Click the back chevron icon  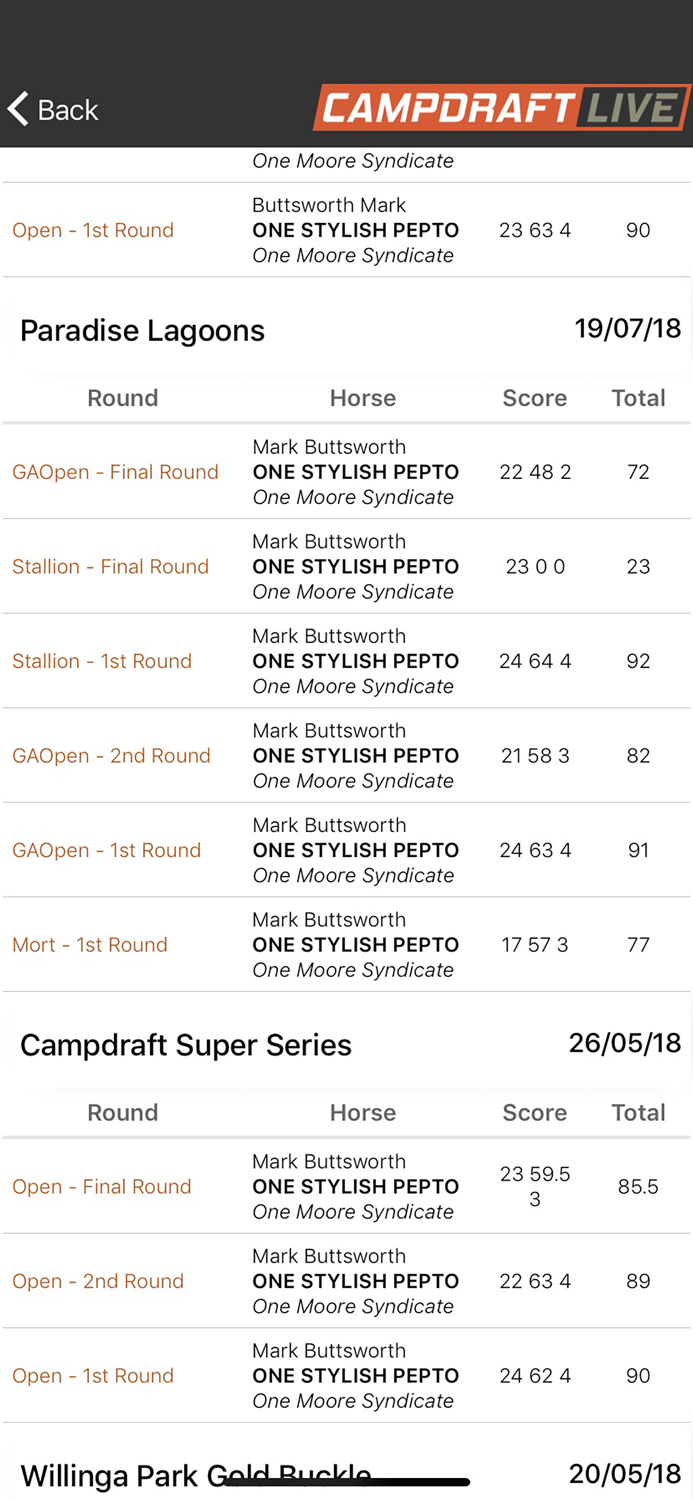click(x=16, y=108)
